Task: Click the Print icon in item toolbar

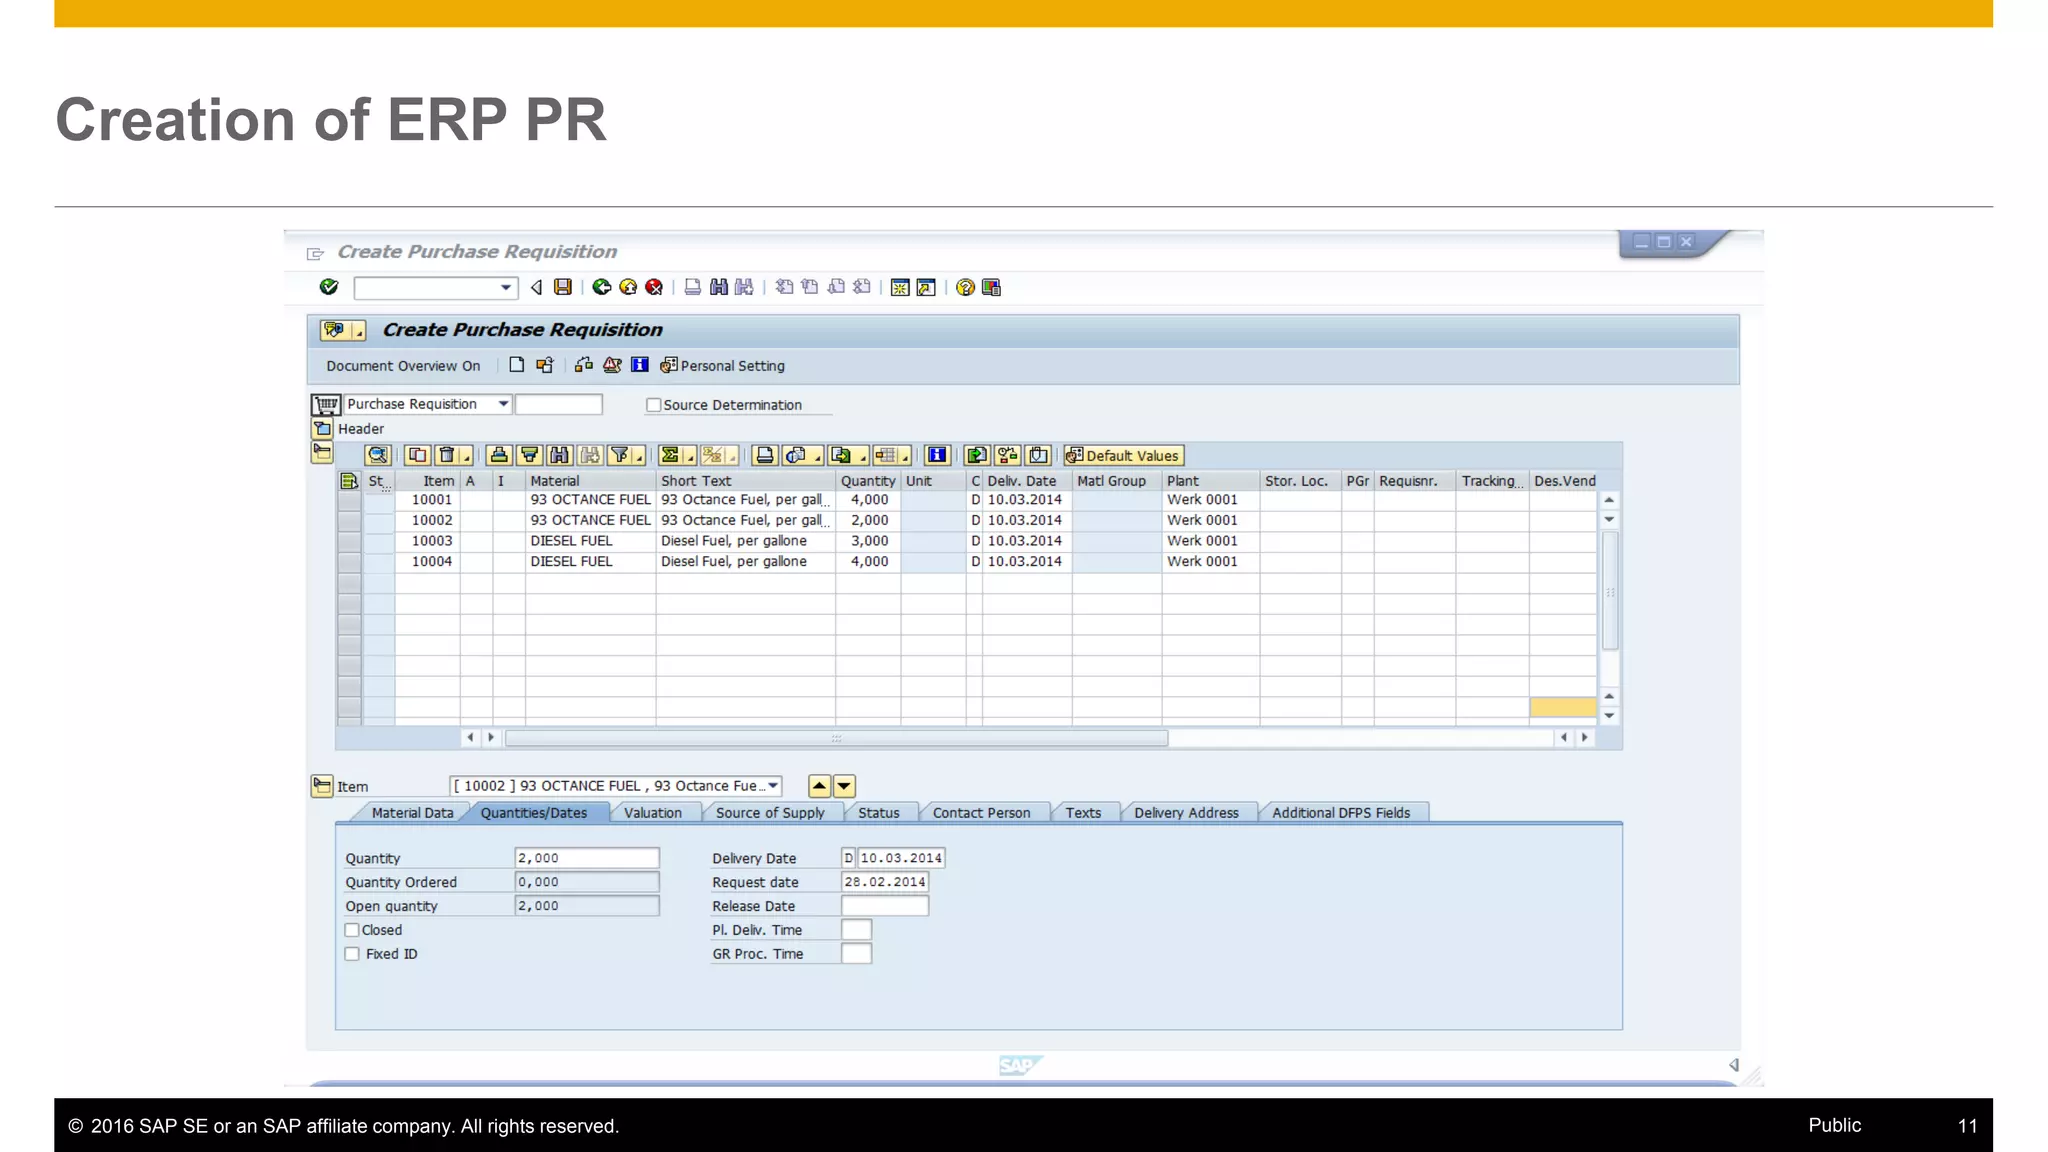Action: 765,455
